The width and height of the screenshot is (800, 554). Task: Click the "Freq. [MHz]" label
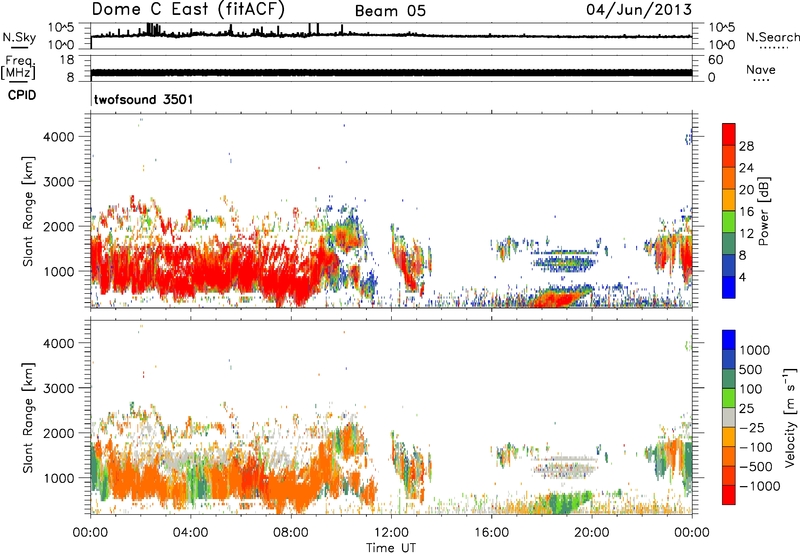click(18, 68)
